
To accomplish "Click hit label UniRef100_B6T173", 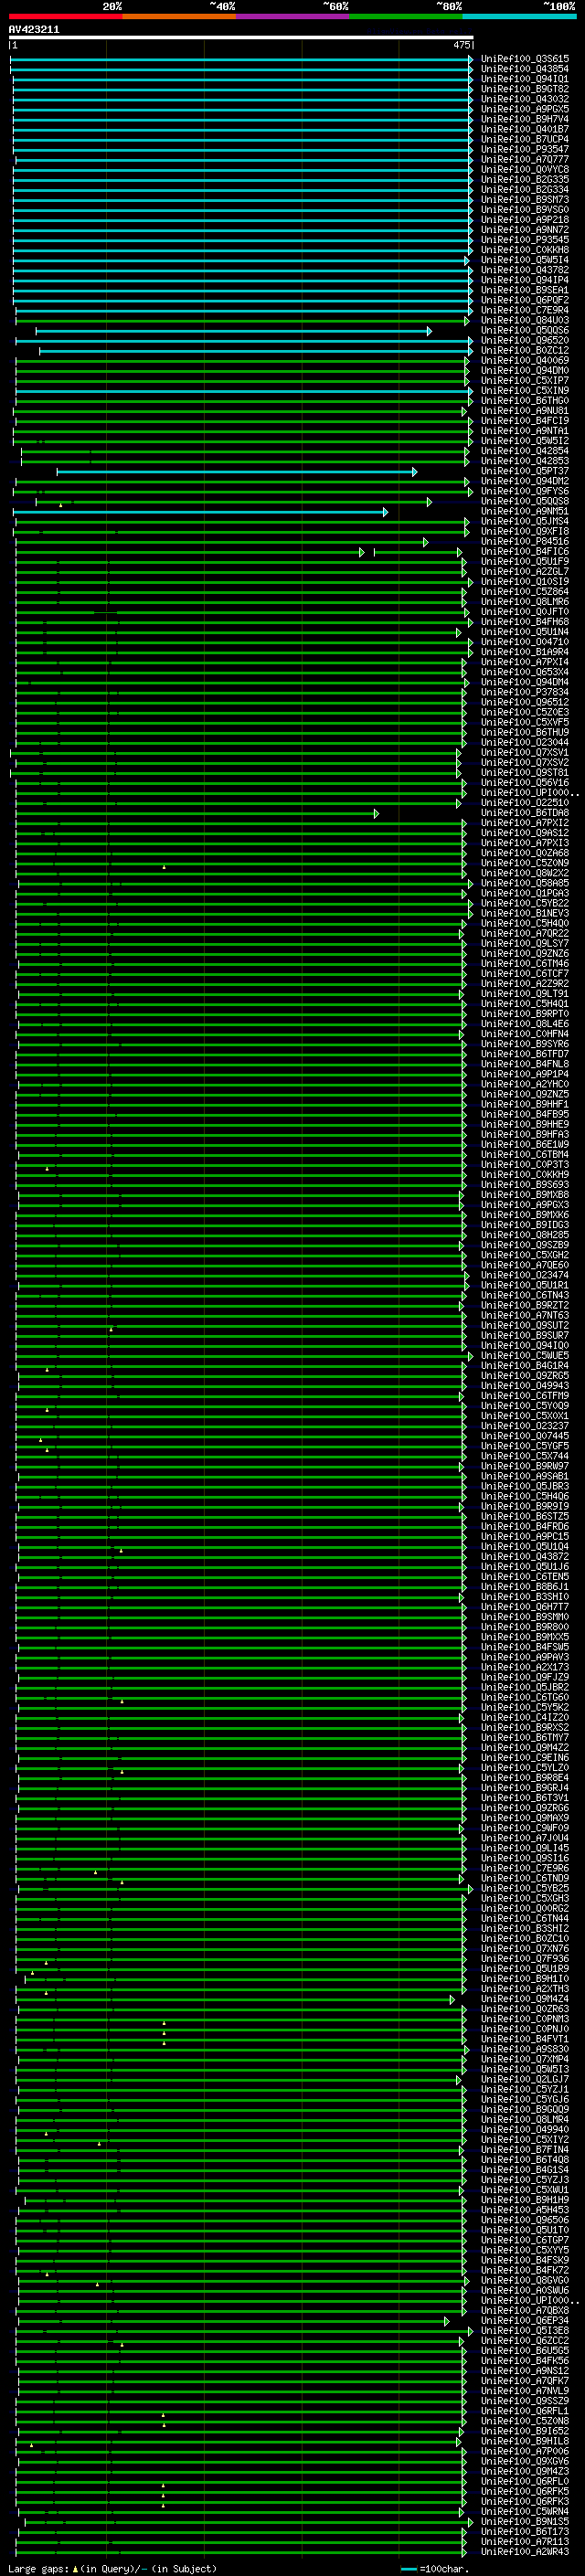I will click(x=525, y=2533).
